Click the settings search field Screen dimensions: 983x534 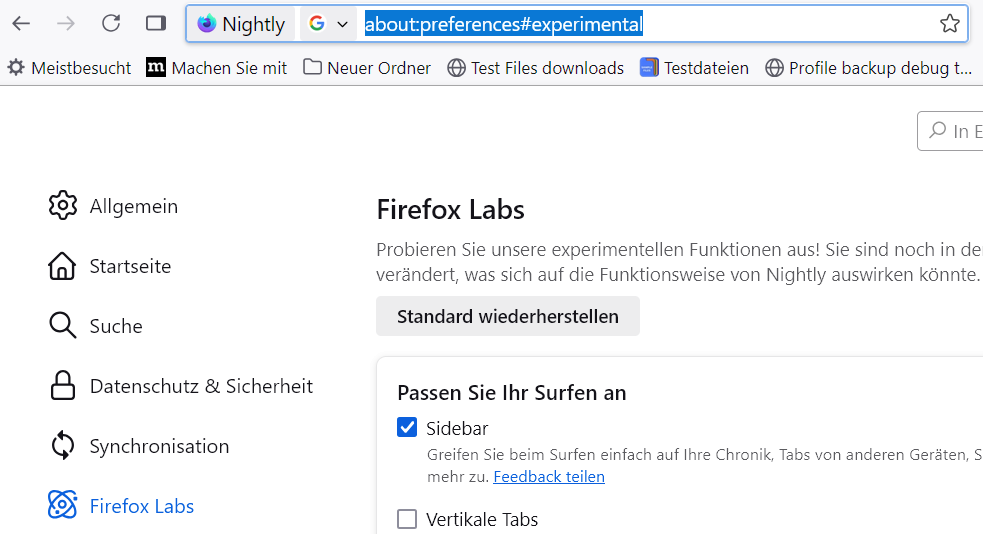[955, 130]
